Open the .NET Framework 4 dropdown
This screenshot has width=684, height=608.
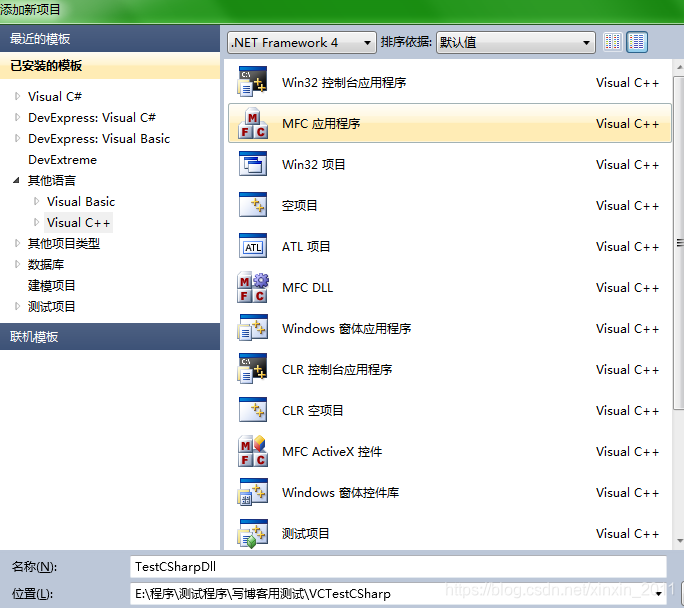coord(301,43)
